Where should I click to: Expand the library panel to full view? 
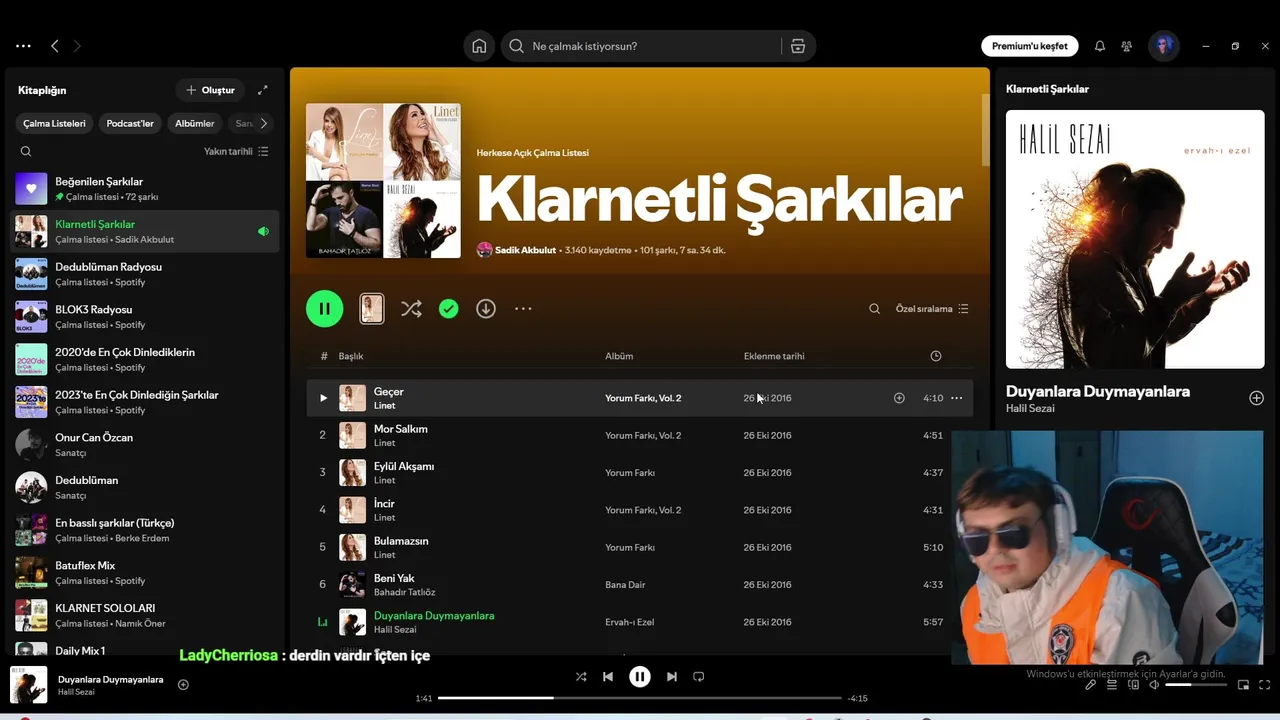click(263, 90)
